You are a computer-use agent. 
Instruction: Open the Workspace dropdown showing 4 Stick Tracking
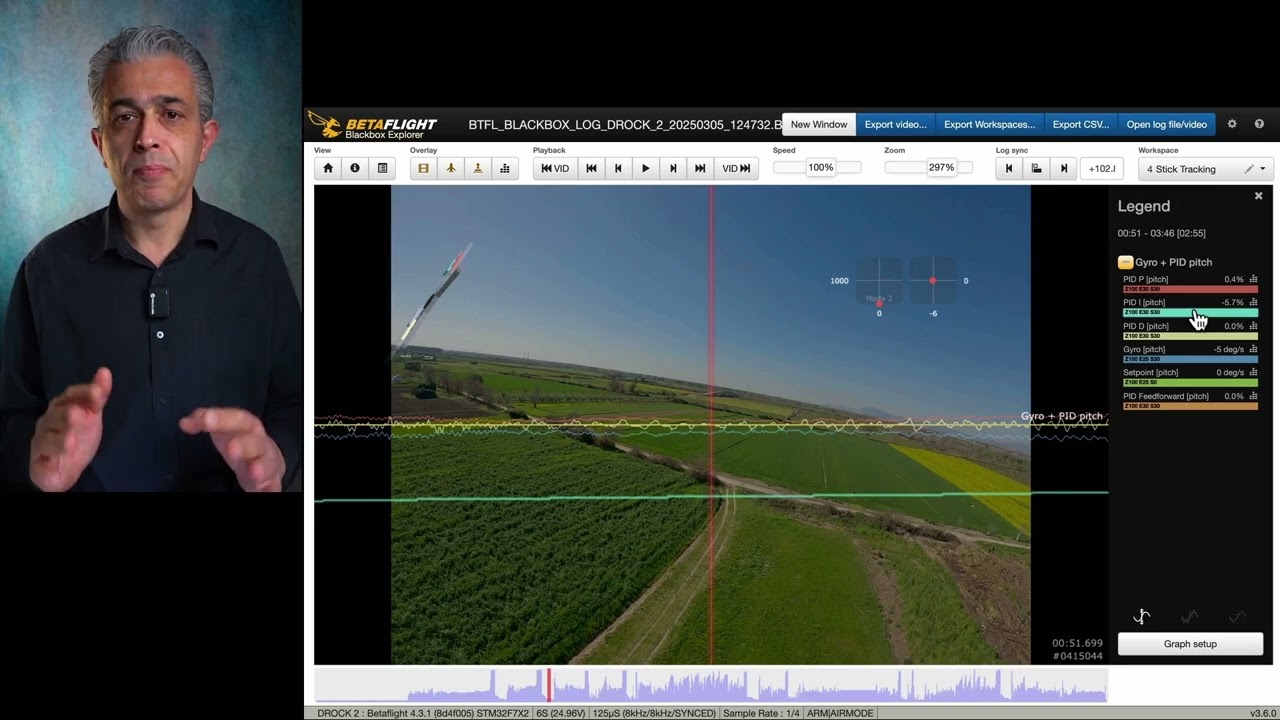pyautogui.click(x=1205, y=169)
